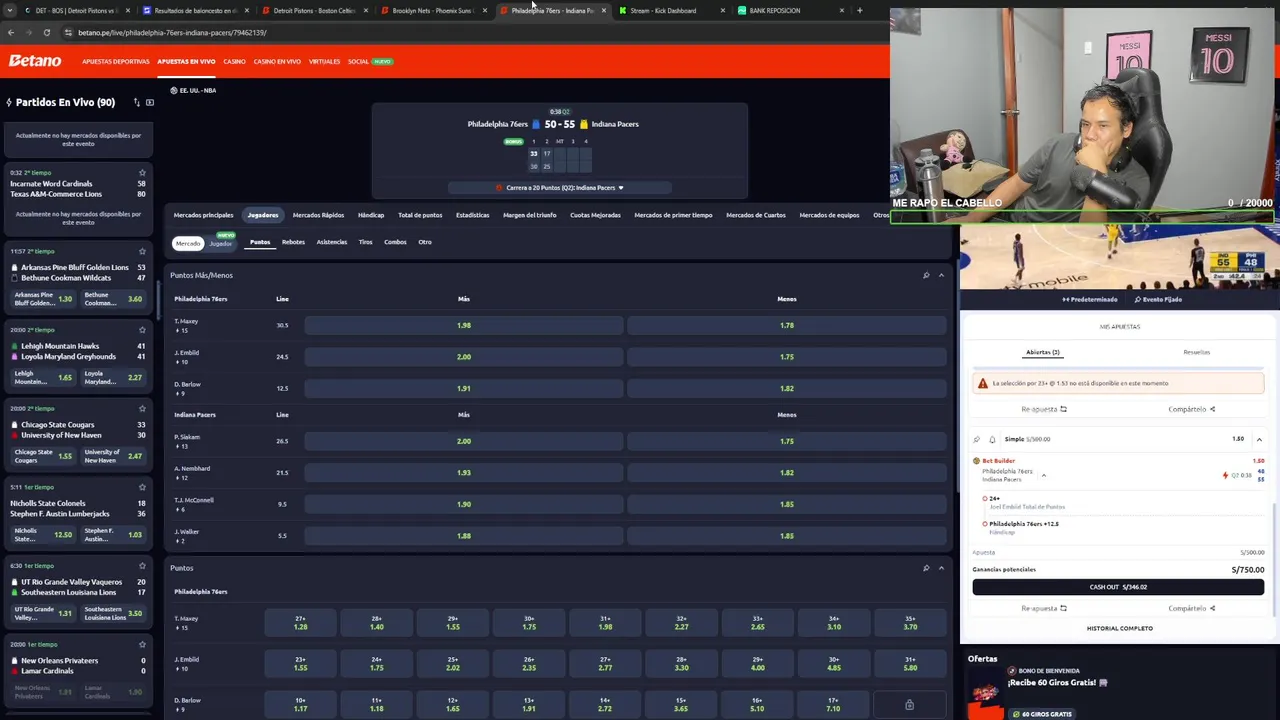Open the Jugadores market tab

click(263, 215)
